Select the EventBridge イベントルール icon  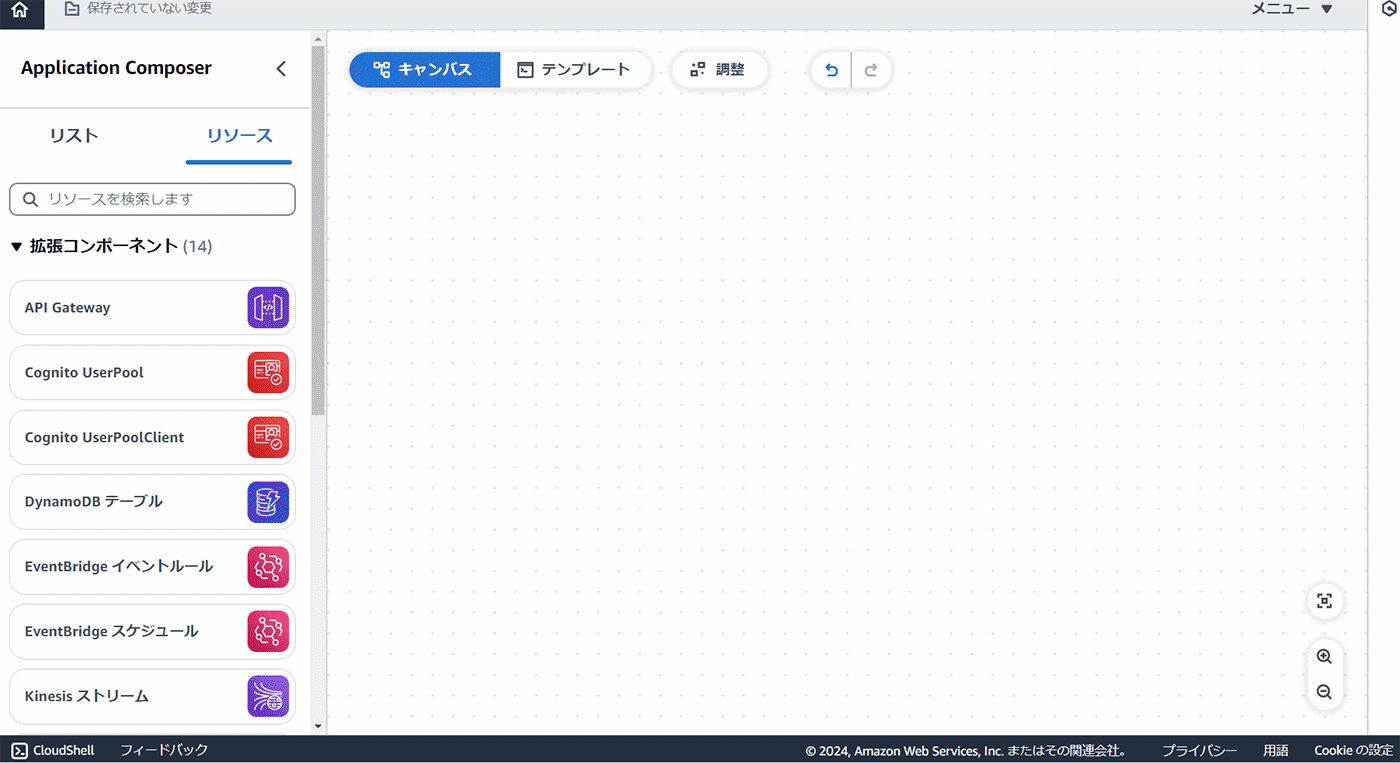click(268, 567)
